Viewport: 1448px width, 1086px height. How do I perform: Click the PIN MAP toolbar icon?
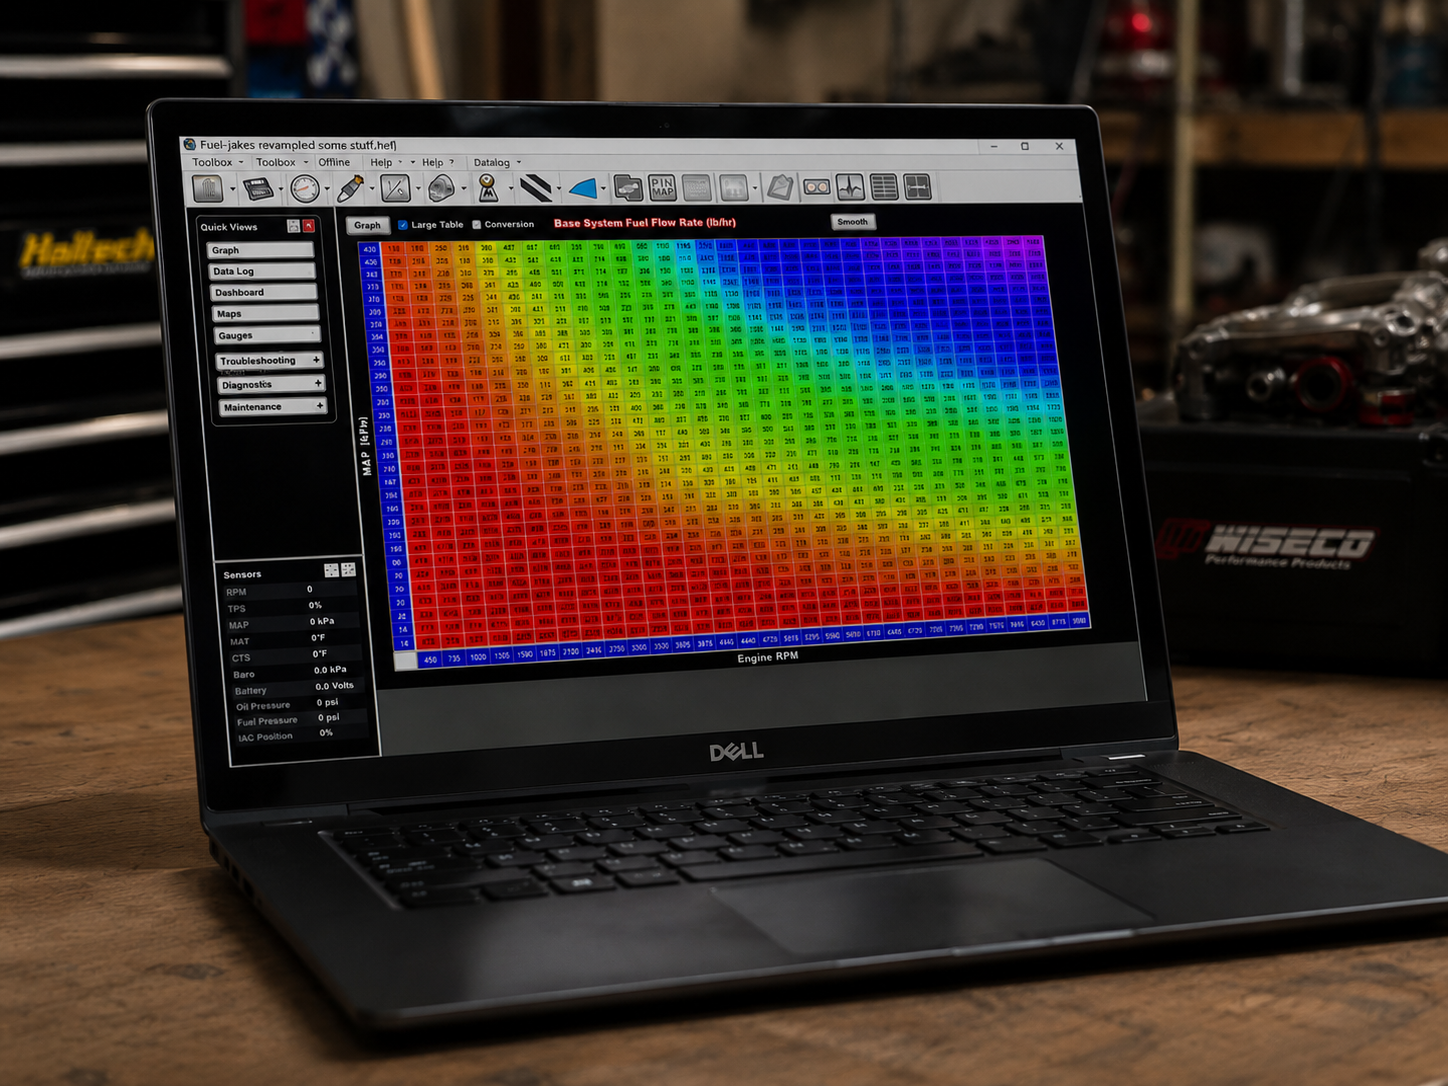662,187
